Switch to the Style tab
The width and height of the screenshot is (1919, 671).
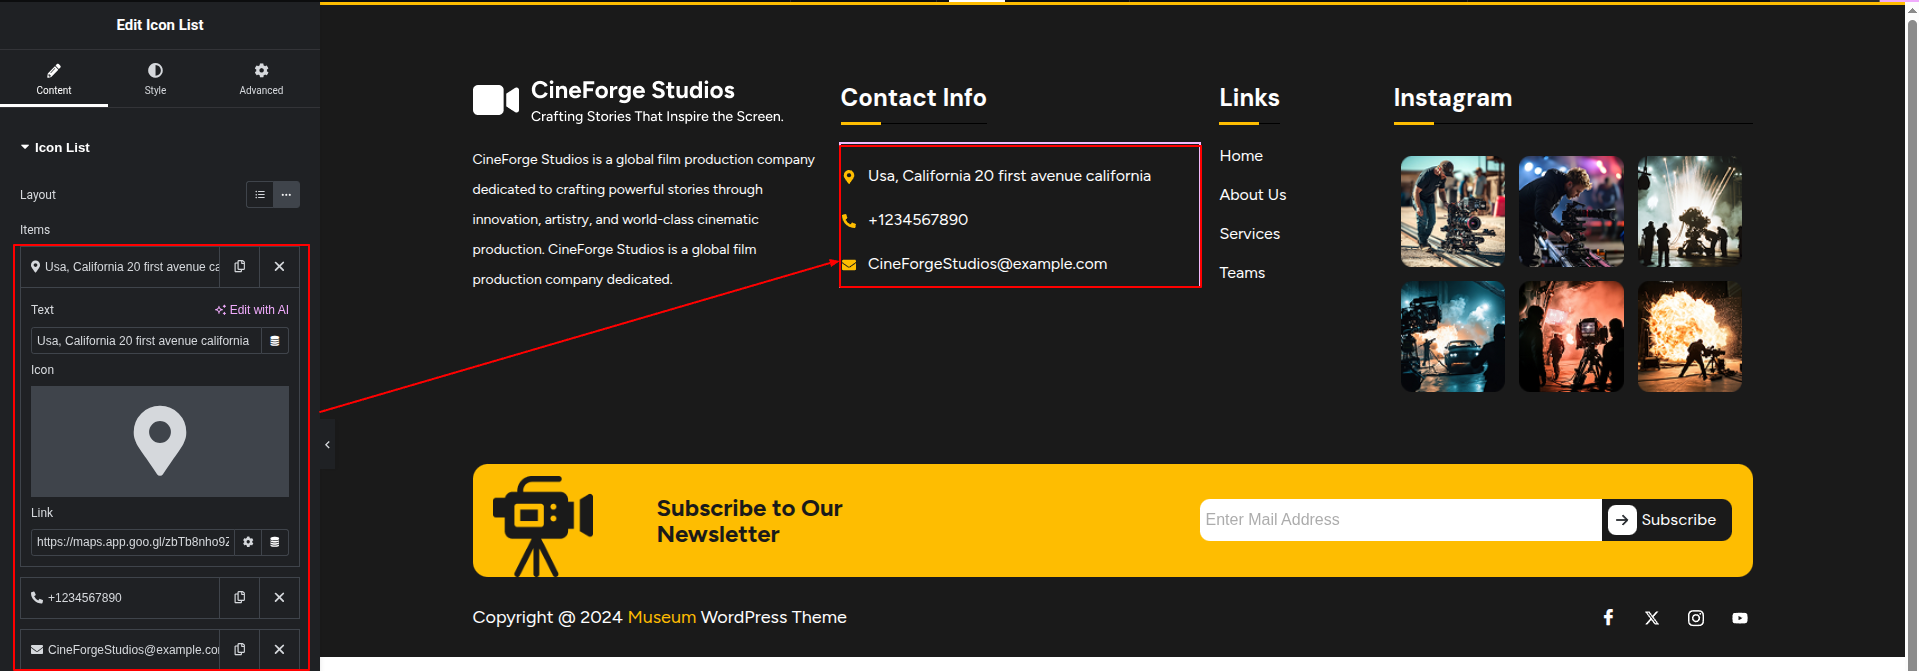pyautogui.click(x=155, y=79)
